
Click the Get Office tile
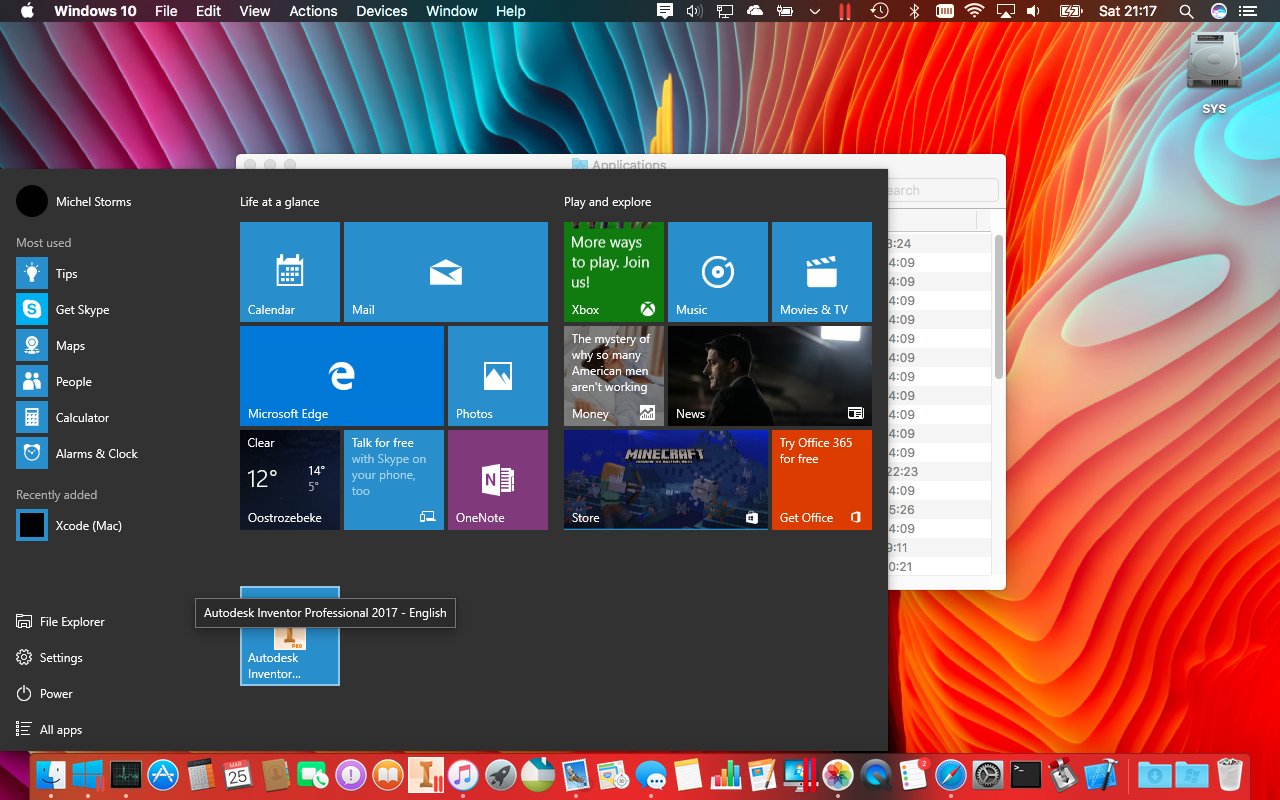click(822, 480)
